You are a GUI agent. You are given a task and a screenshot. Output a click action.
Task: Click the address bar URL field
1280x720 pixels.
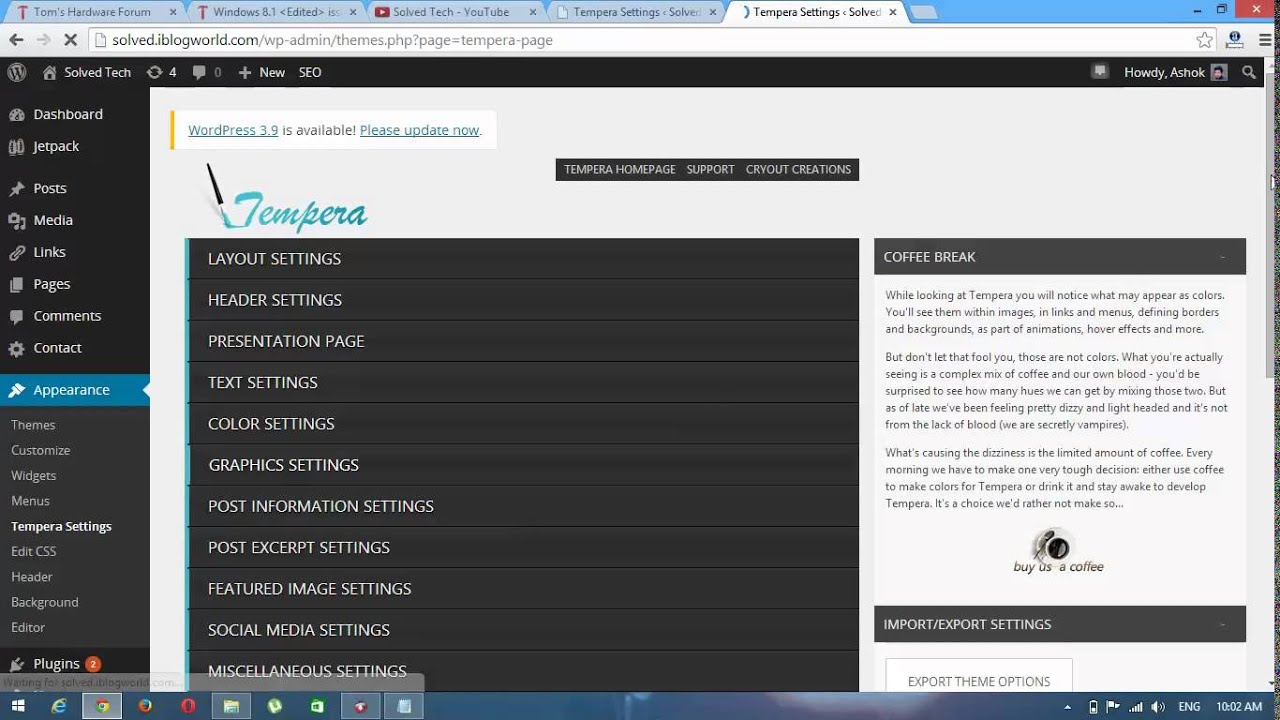[x=640, y=40]
